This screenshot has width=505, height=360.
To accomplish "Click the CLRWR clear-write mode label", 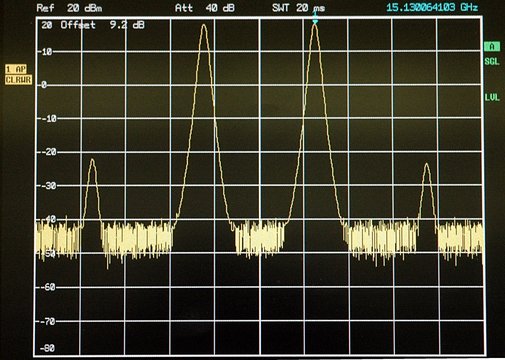I will [x=18, y=80].
